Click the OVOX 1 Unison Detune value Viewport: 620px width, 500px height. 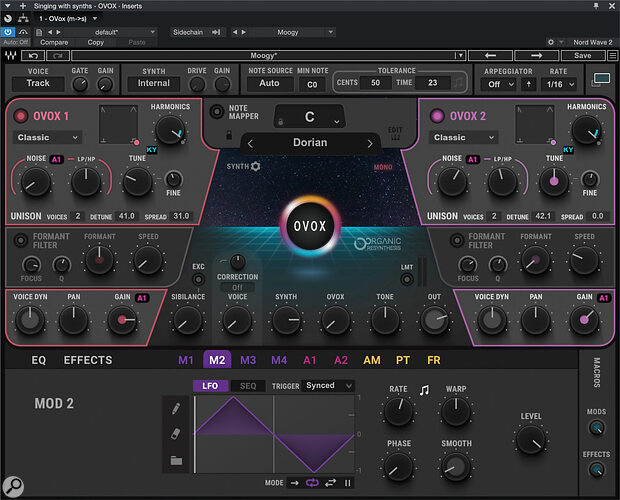click(127, 216)
